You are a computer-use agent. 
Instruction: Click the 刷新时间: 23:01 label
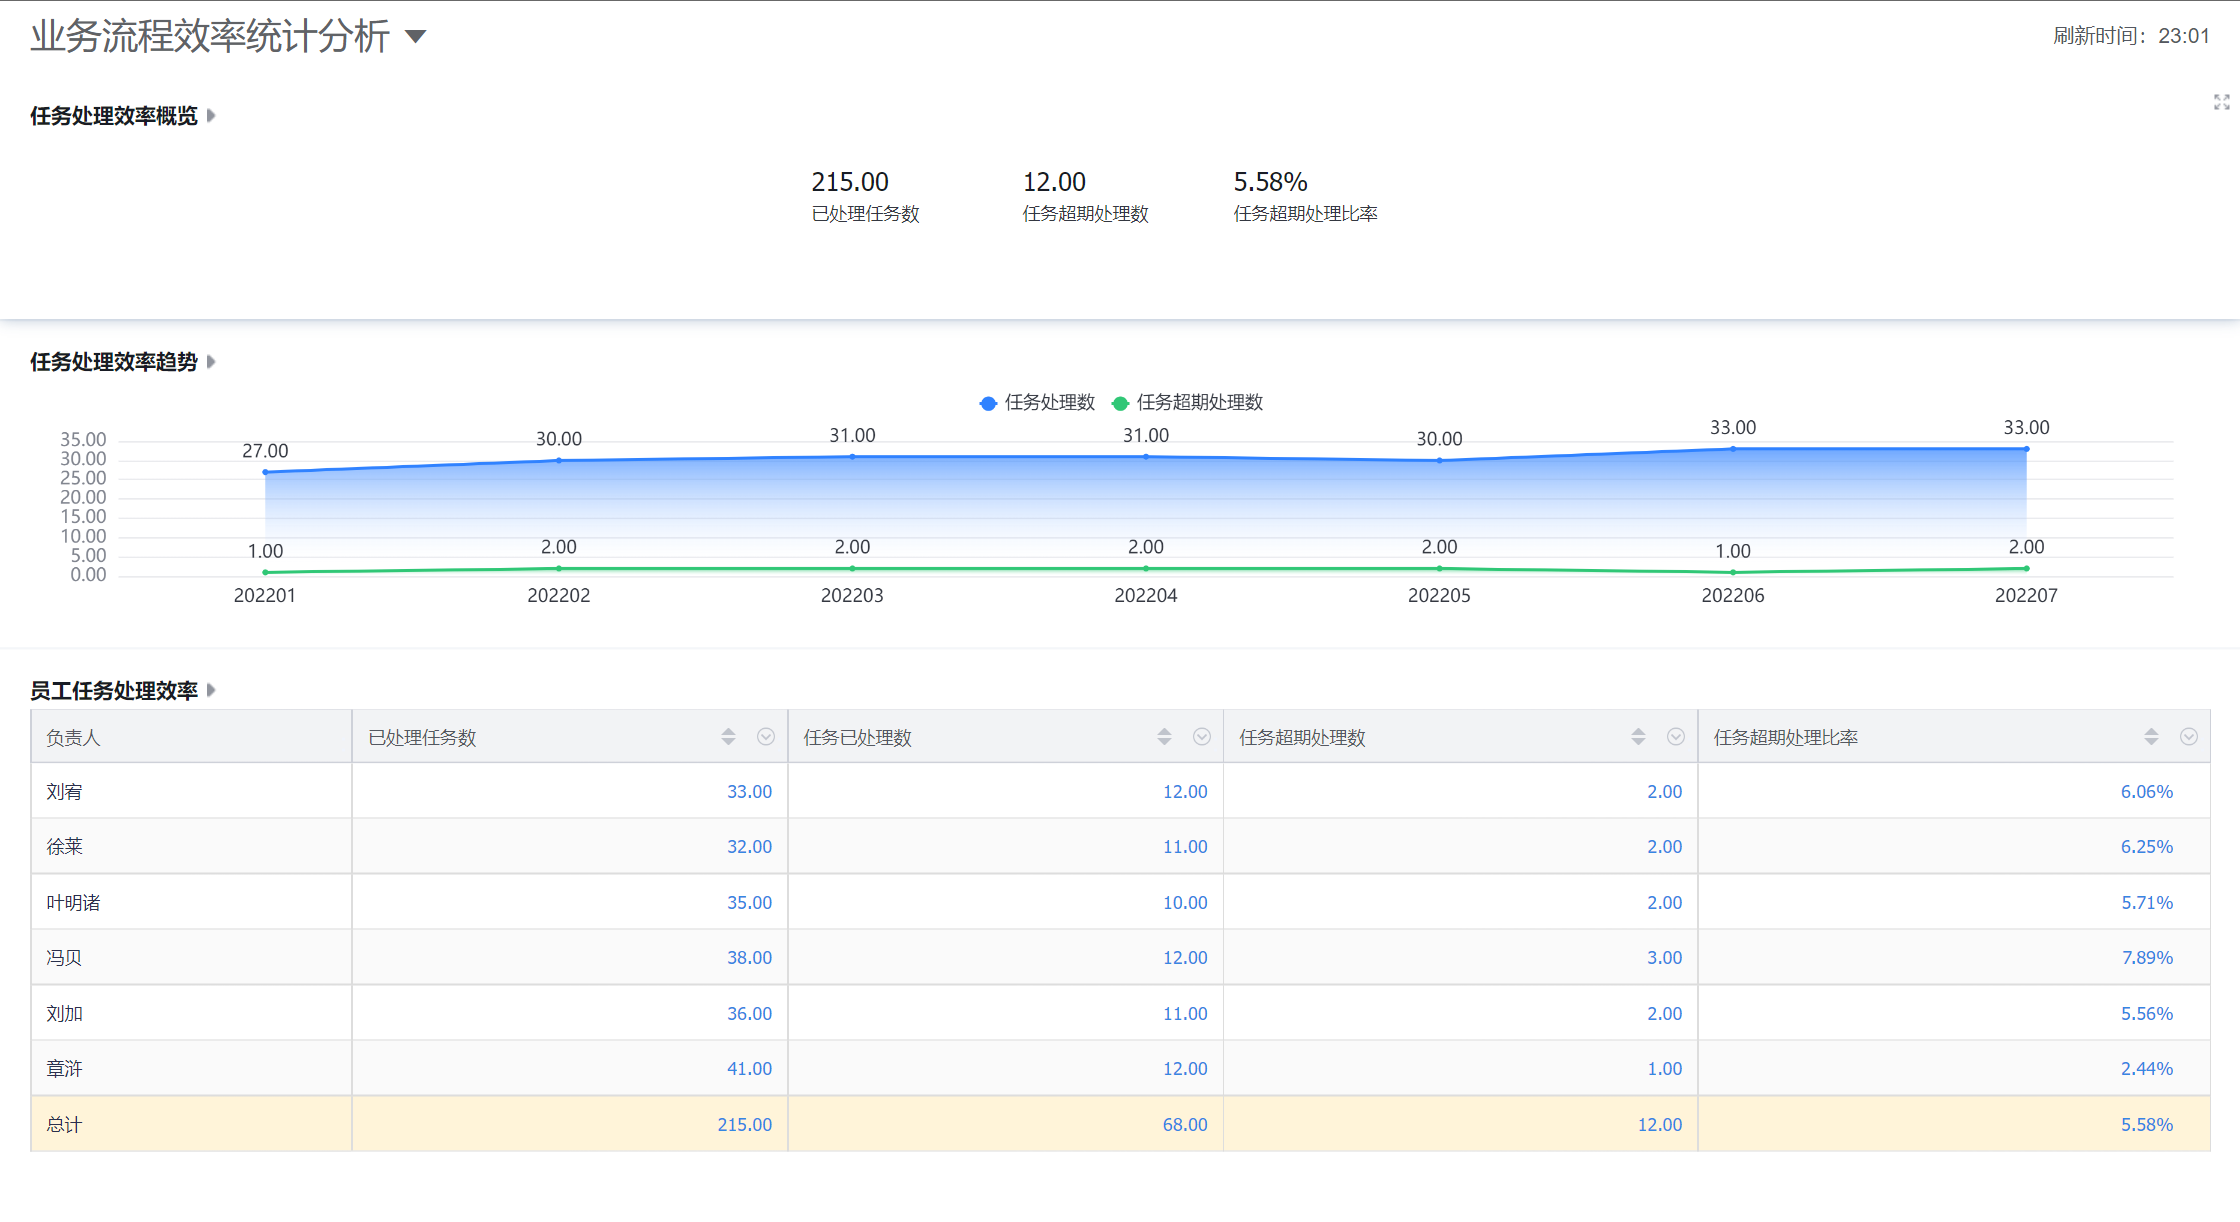(x=2131, y=36)
